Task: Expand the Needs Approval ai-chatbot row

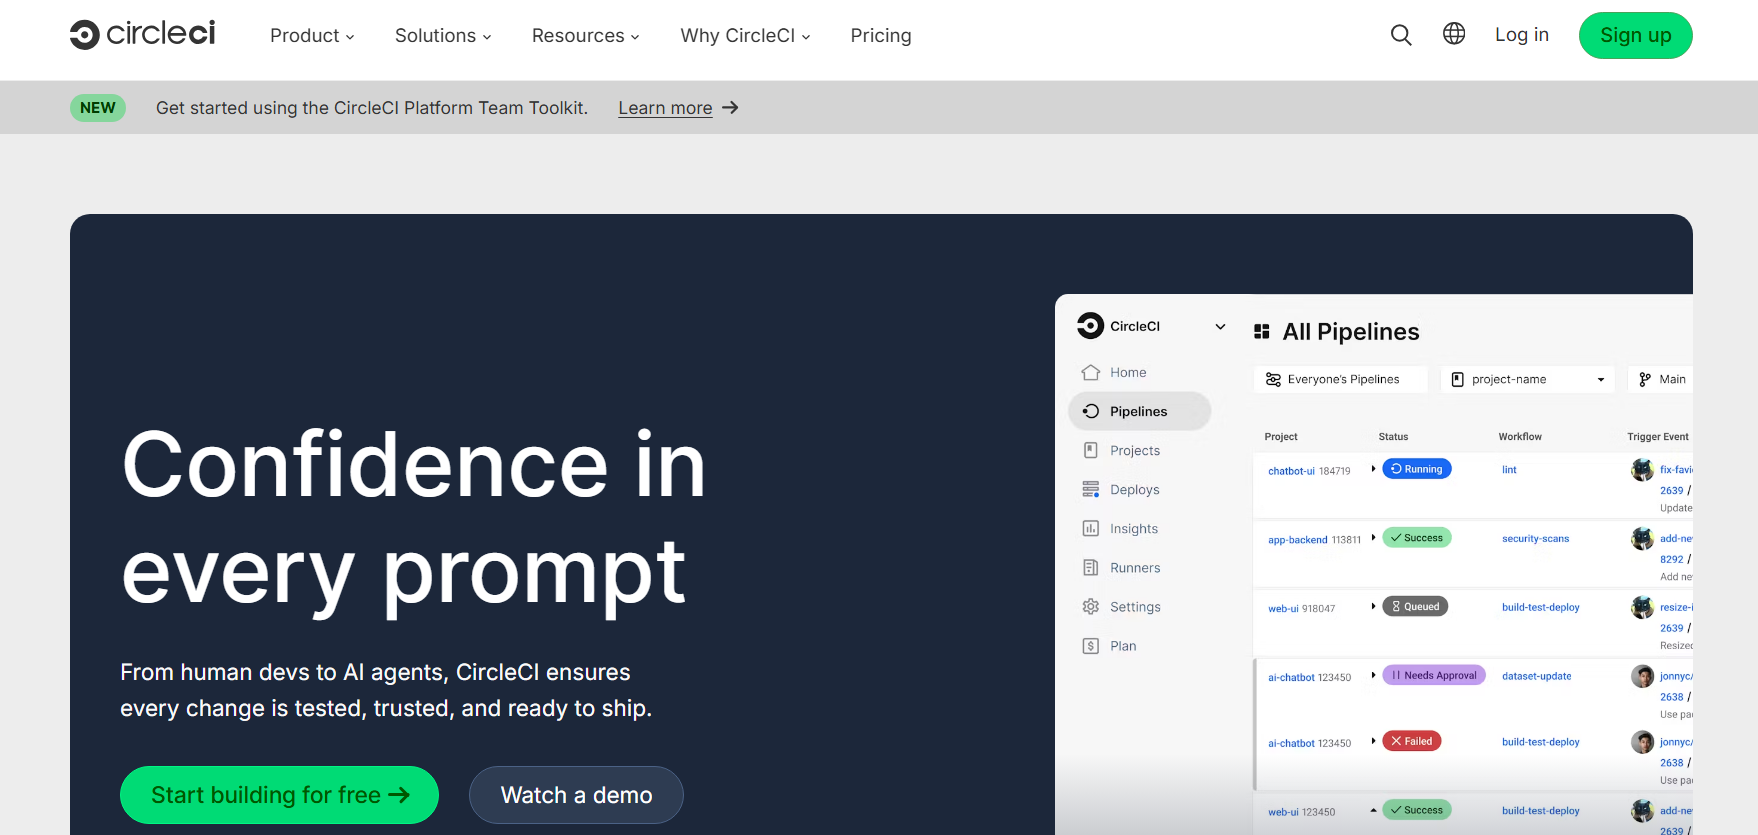Action: [x=1373, y=675]
